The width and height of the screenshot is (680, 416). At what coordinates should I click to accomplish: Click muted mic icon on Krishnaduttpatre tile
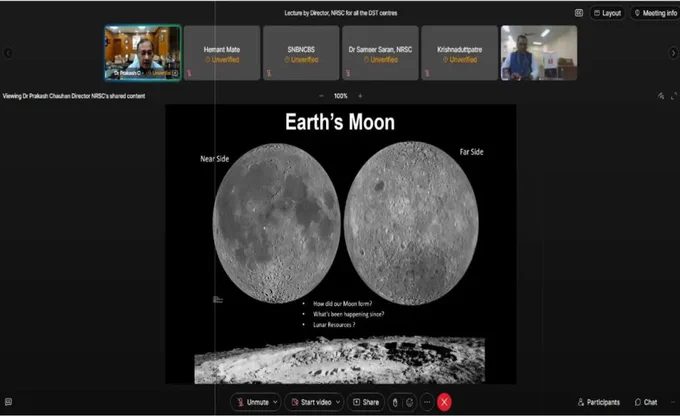(427, 73)
